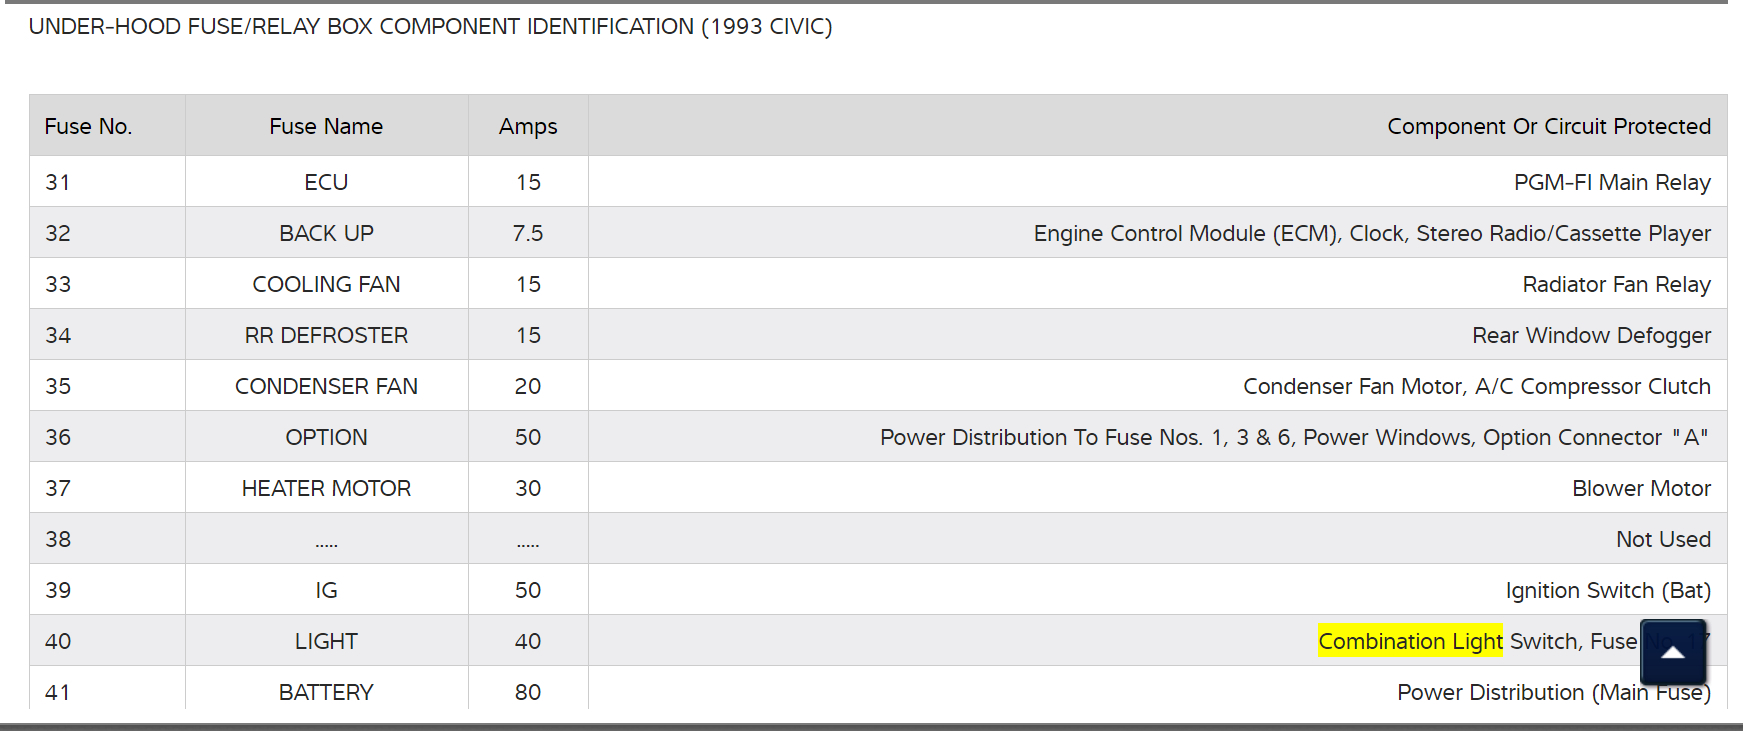Click the 'Fuse Name' column header
Screen dimensions: 1743x731
click(326, 126)
